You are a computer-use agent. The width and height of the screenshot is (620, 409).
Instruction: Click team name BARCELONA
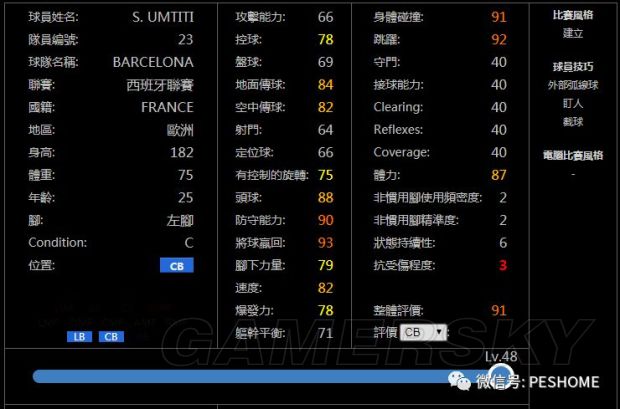[x=153, y=62]
